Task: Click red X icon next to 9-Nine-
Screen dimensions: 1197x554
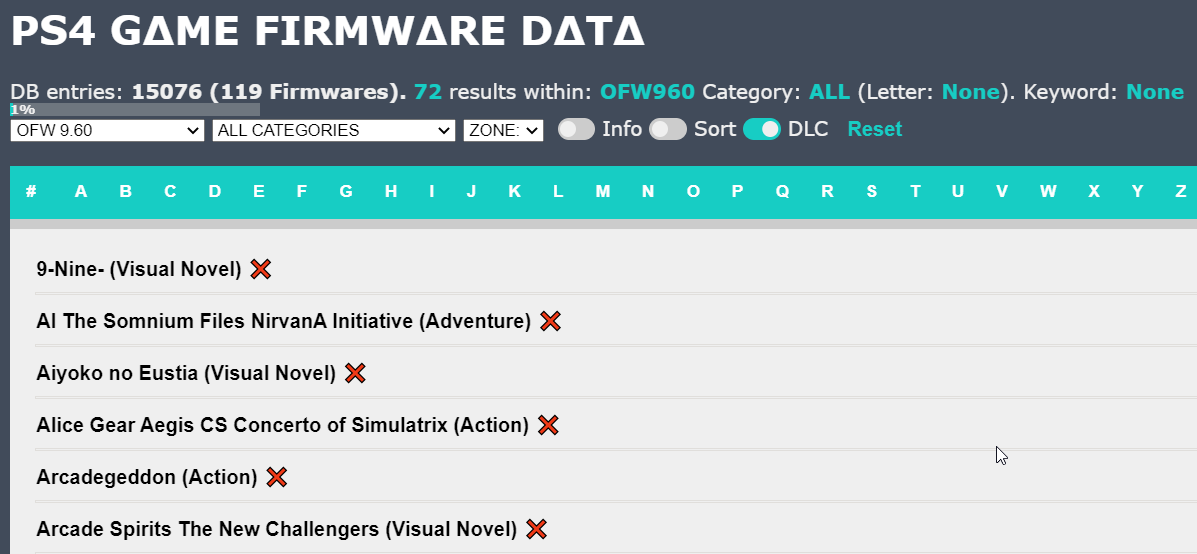Action: coord(261,269)
